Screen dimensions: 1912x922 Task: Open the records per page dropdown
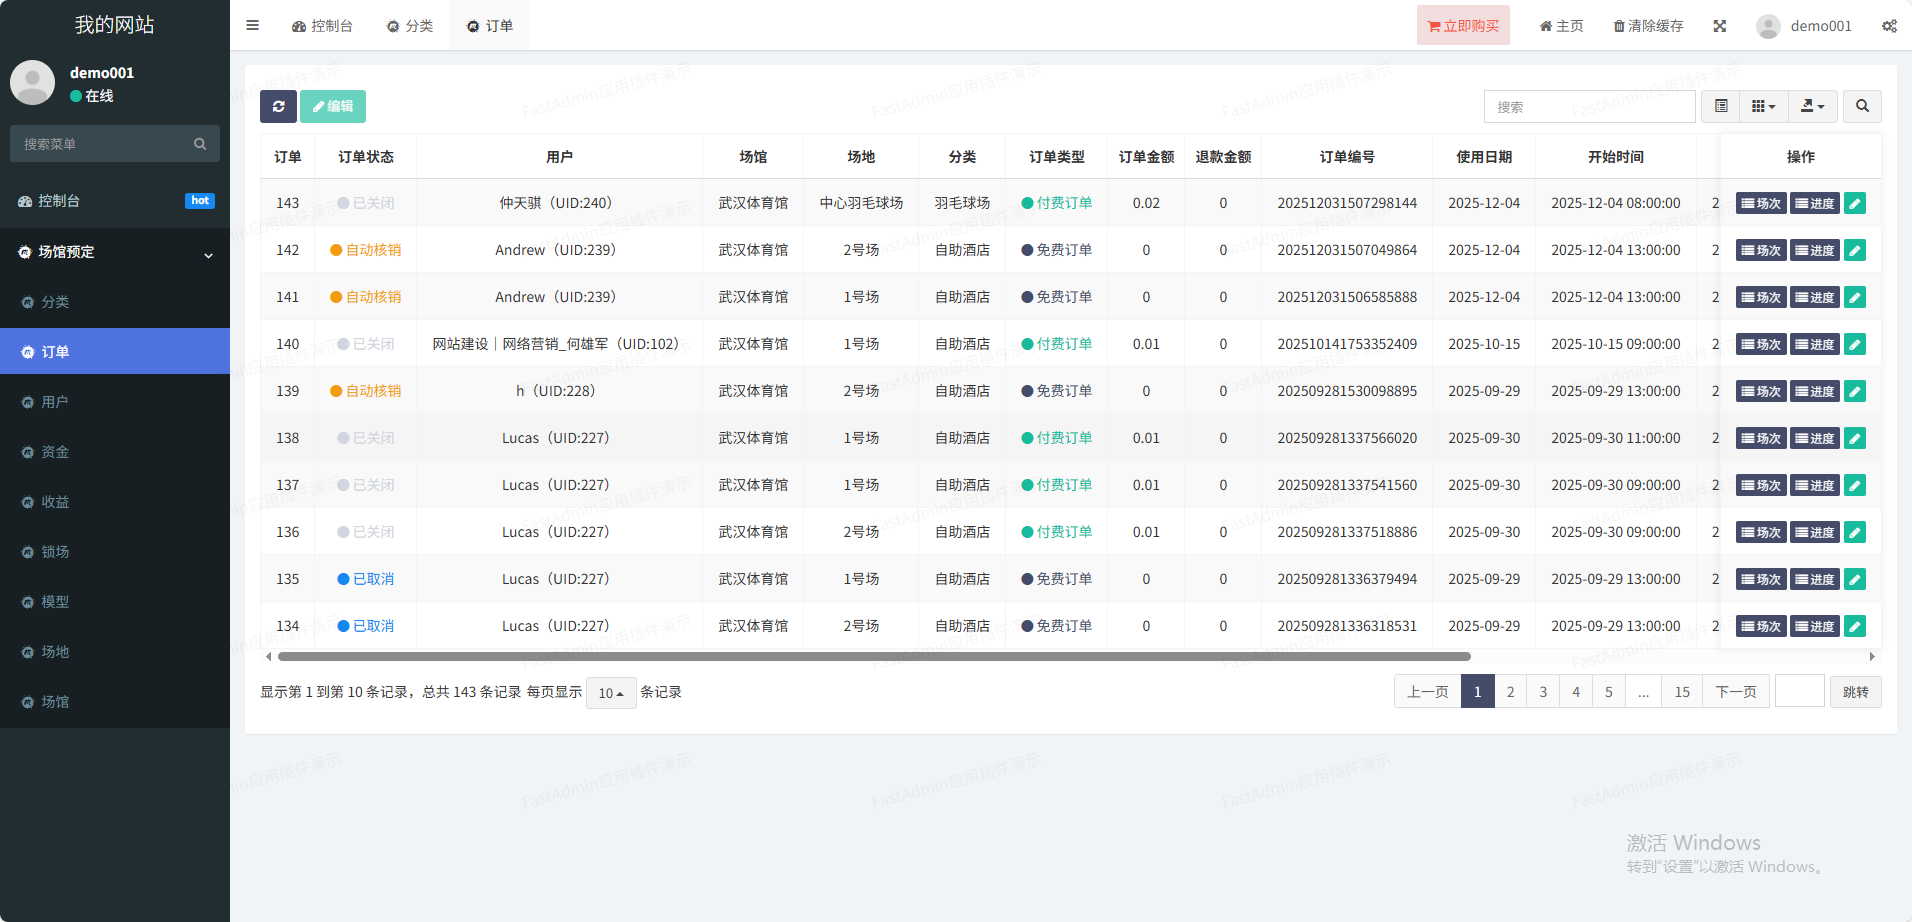[610, 693]
